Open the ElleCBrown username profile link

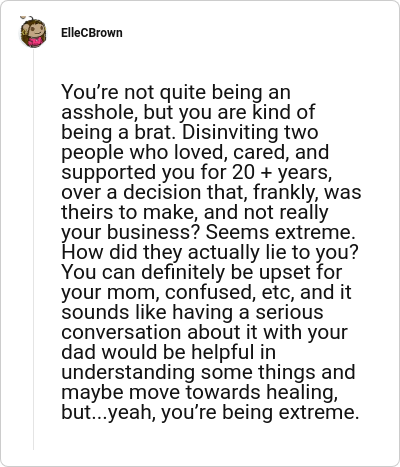click(92, 33)
